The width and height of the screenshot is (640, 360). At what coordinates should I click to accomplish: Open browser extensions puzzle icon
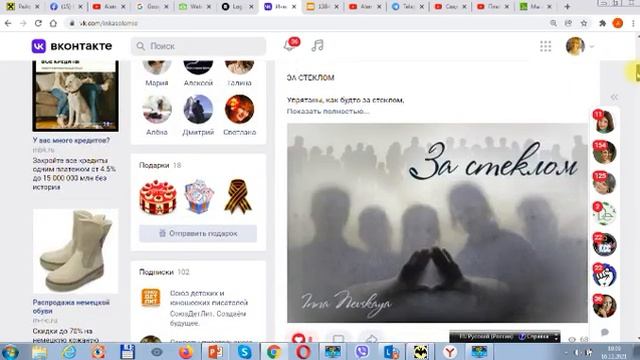pos(602,23)
